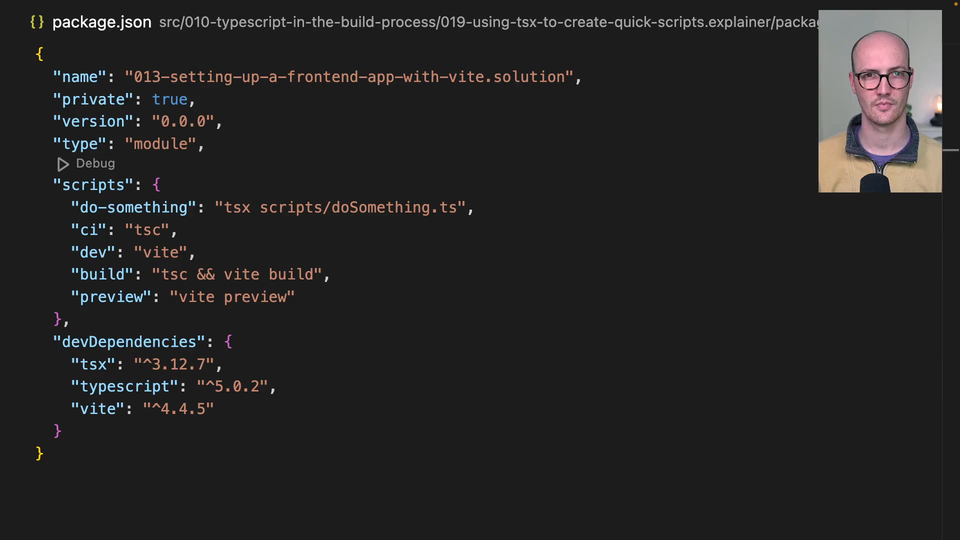The image size is (960, 540).
Task: Click the tsx scripts/doSomething.ts command string
Action: click(x=341, y=207)
